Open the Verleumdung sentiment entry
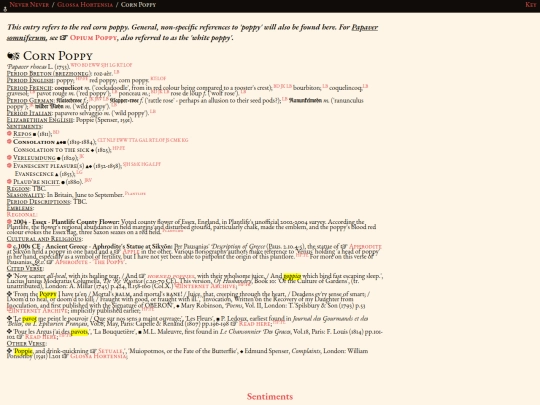This screenshot has height=405, width=540. point(34,158)
